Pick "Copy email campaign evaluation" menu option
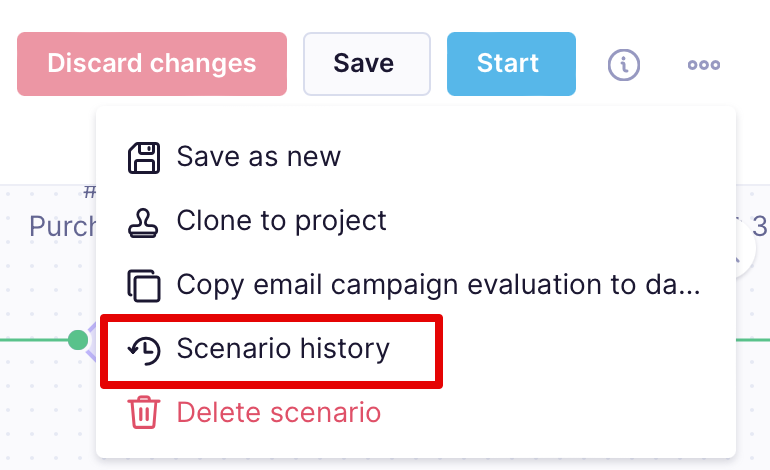The image size is (770, 470). tap(438, 285)
